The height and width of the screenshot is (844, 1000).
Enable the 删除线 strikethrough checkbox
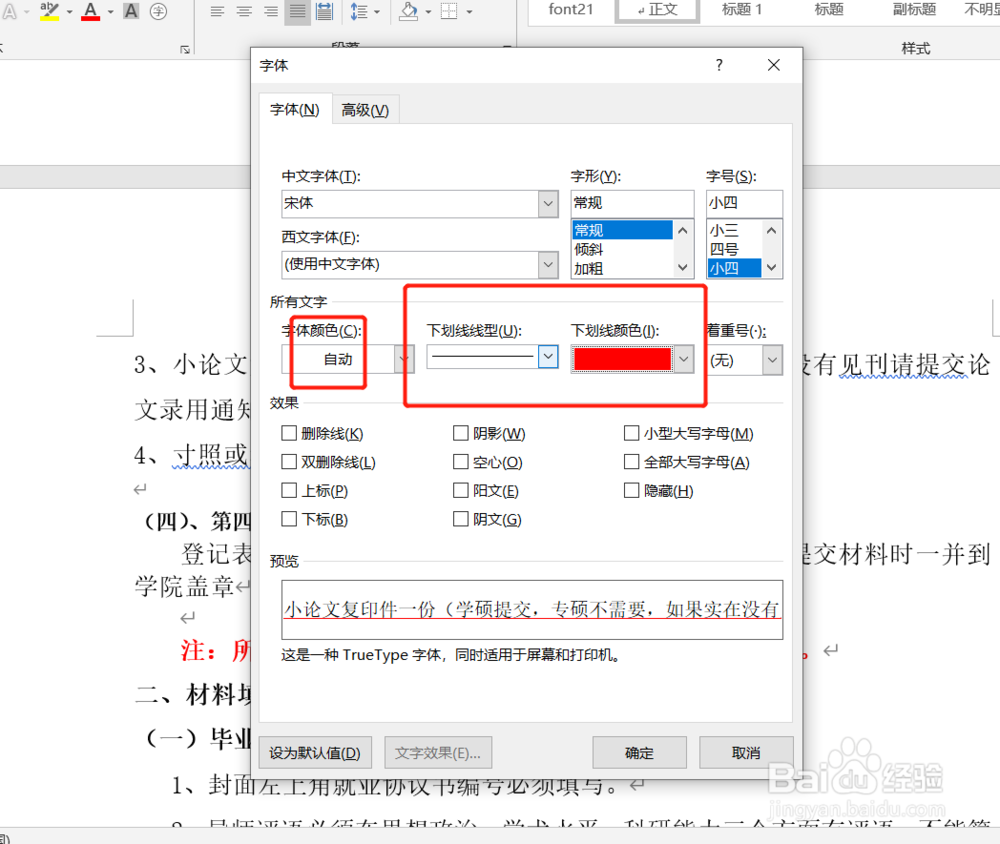pyautogui.click(x=290, y=433)
